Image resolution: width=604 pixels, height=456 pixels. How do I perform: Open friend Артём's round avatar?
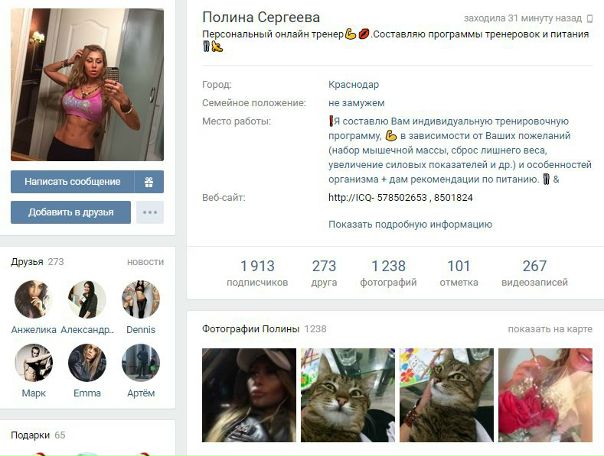tap(141, 363)
